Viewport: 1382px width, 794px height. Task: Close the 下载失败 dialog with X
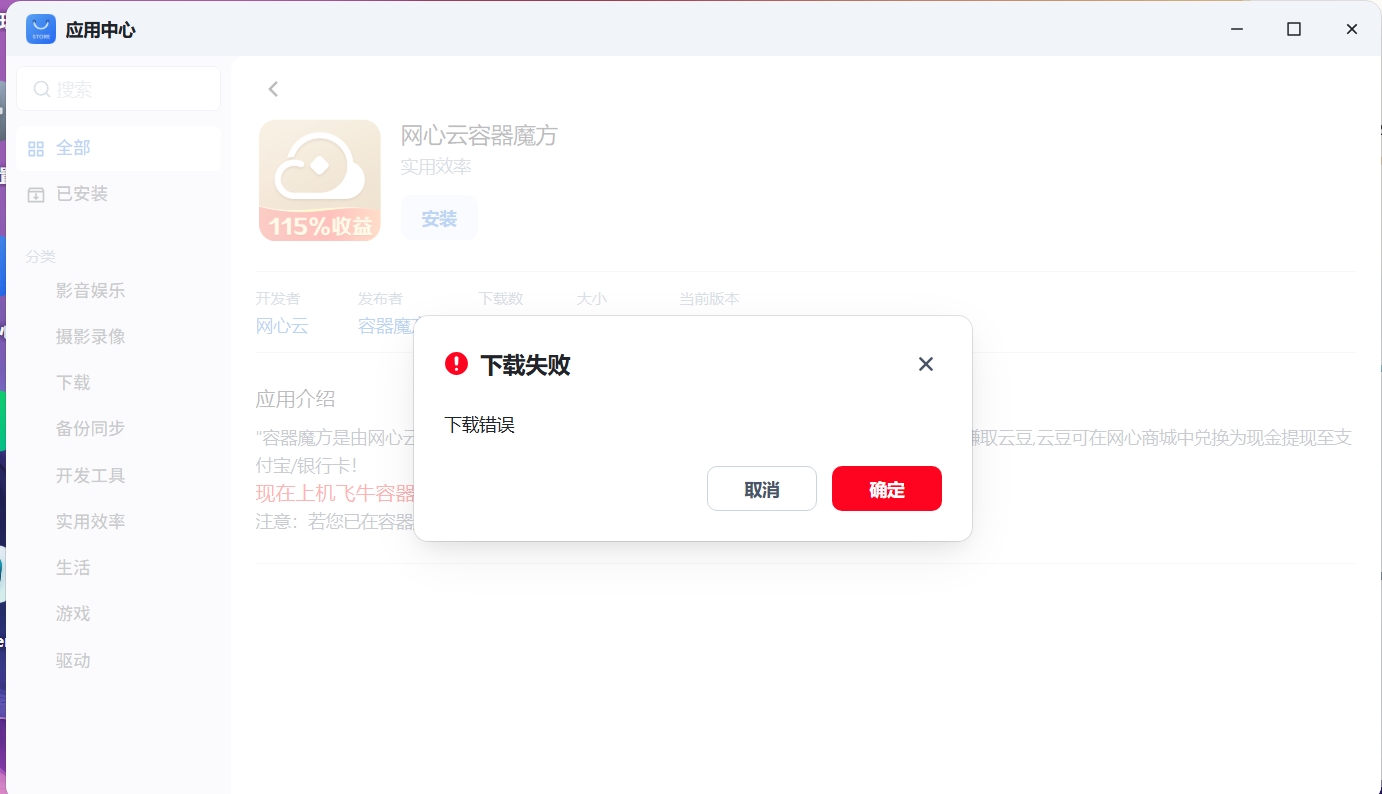coord(926,364)
